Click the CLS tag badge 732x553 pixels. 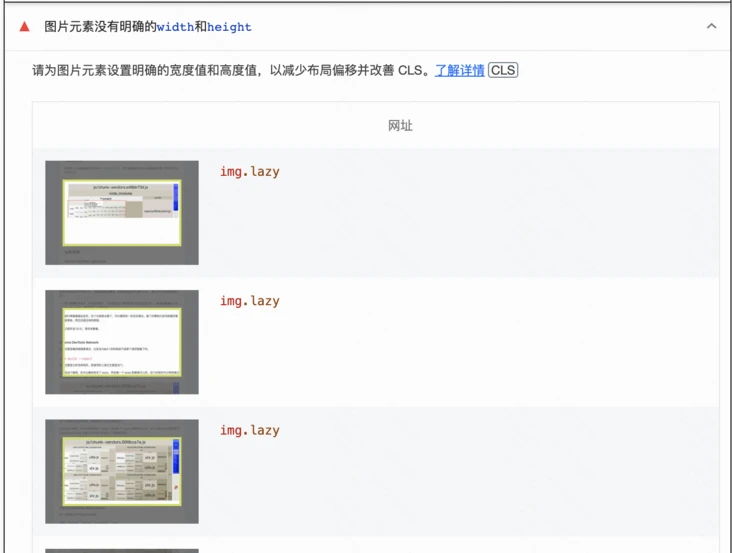point(503,70)
